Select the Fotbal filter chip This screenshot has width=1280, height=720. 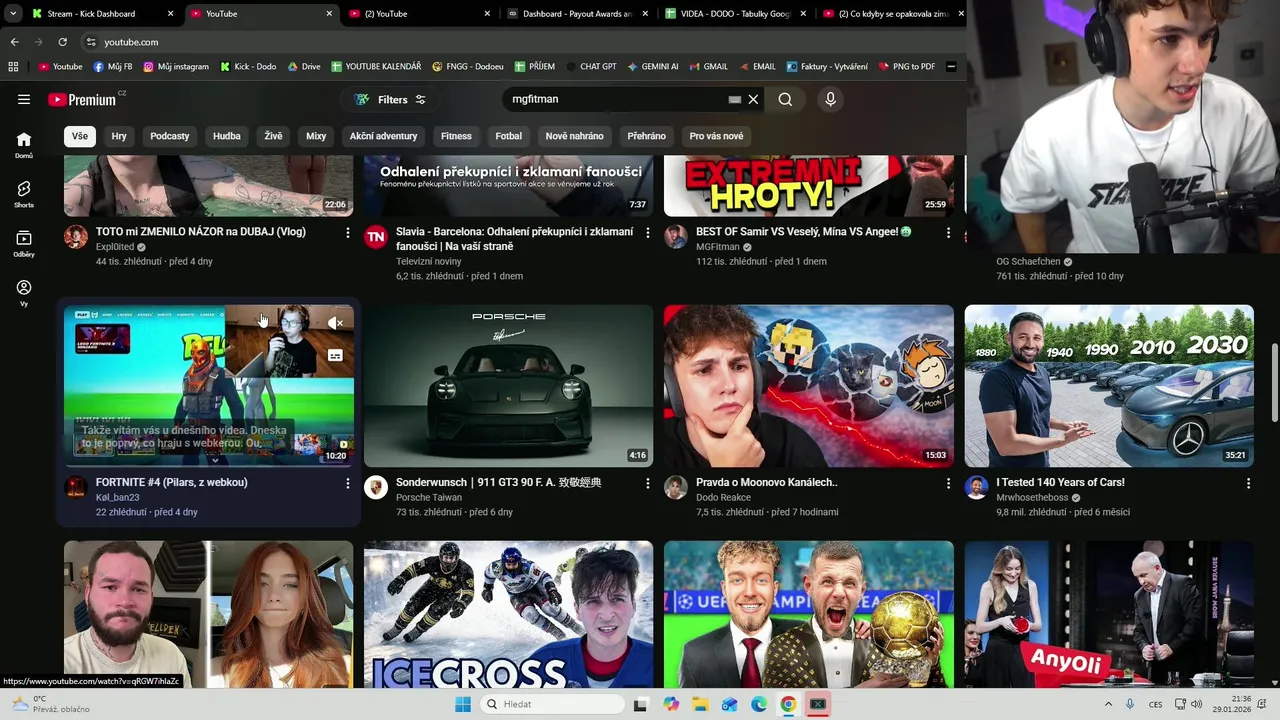tap(509, 136)
